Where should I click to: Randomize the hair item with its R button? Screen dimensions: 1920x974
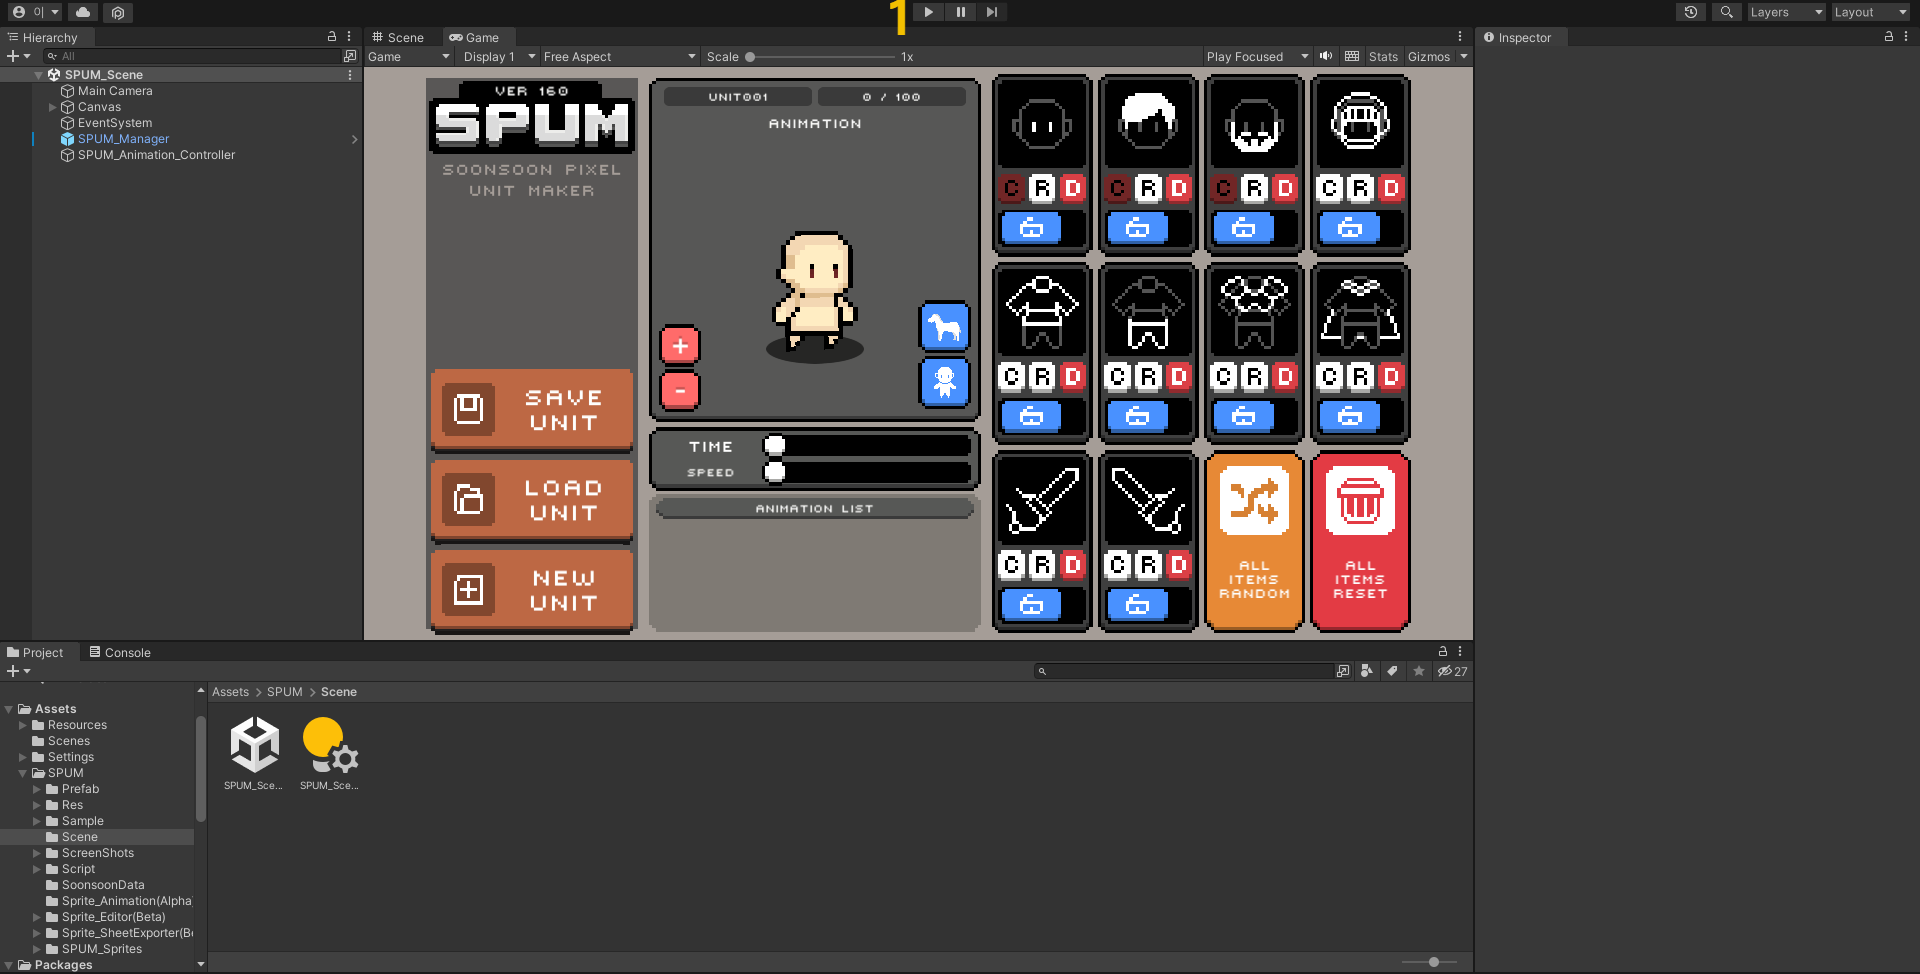[1148, 188]
